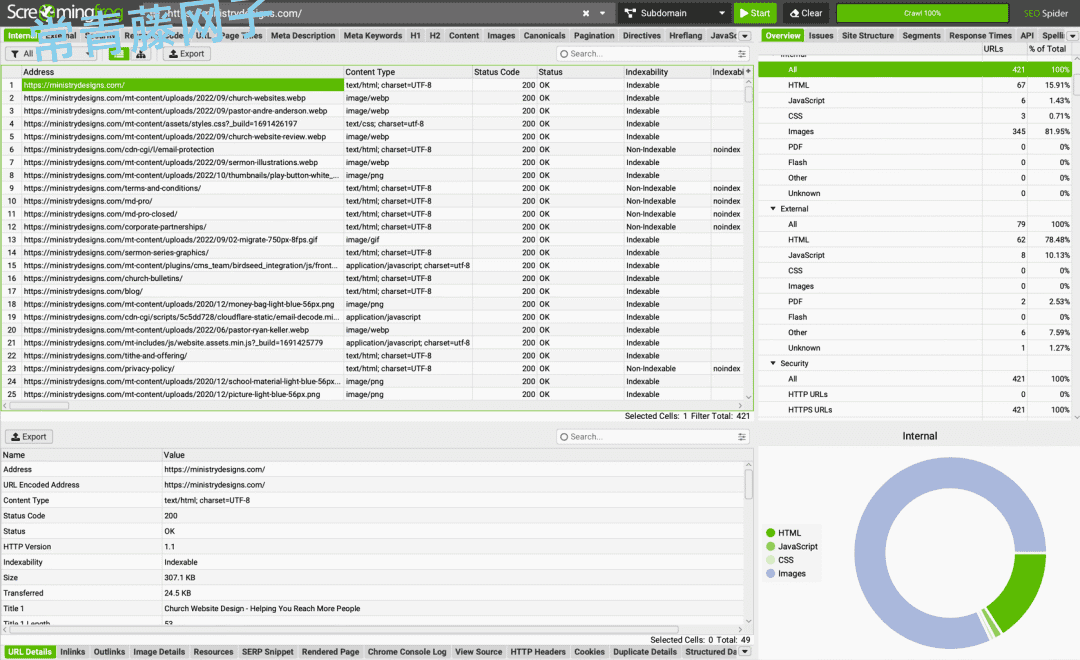
Task: Open the Cookies bottom tab
Action: [x=590, y=652]
